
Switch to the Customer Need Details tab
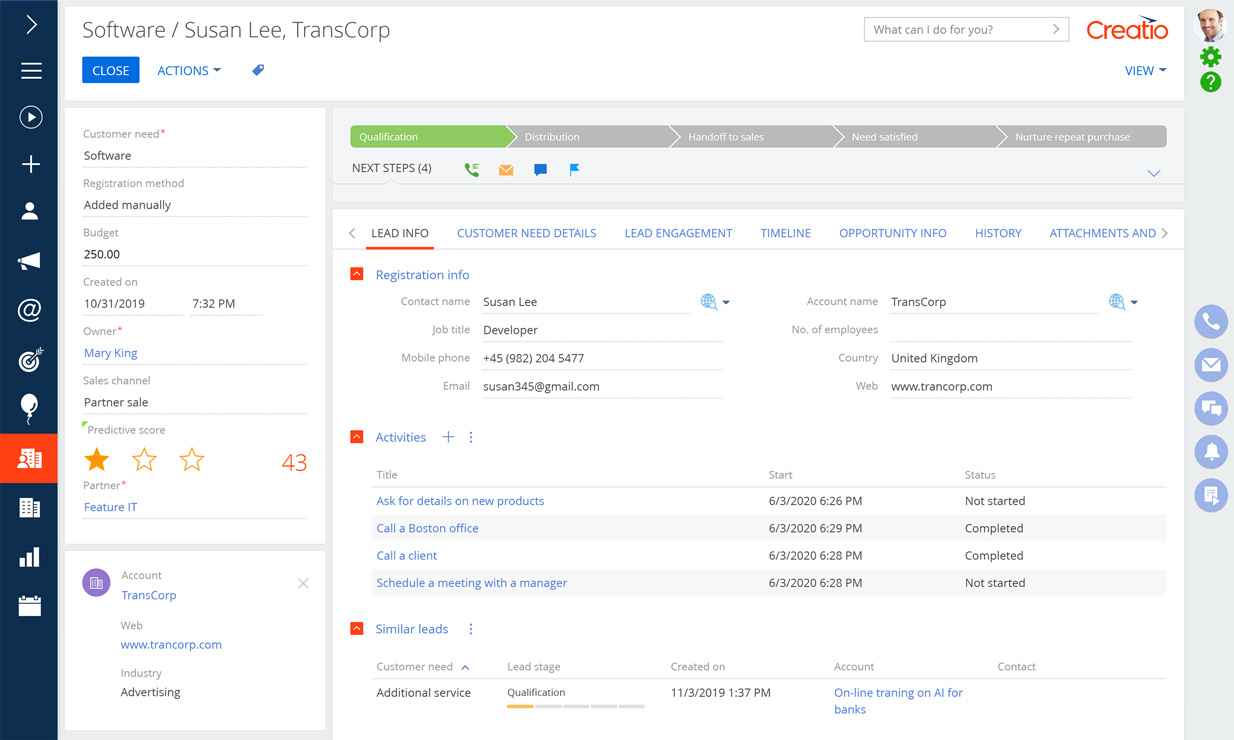coord(526,233)
